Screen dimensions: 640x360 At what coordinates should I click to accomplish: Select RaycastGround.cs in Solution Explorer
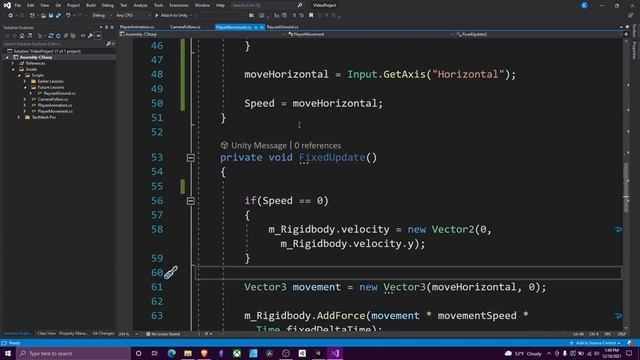[x=60, y=93]
